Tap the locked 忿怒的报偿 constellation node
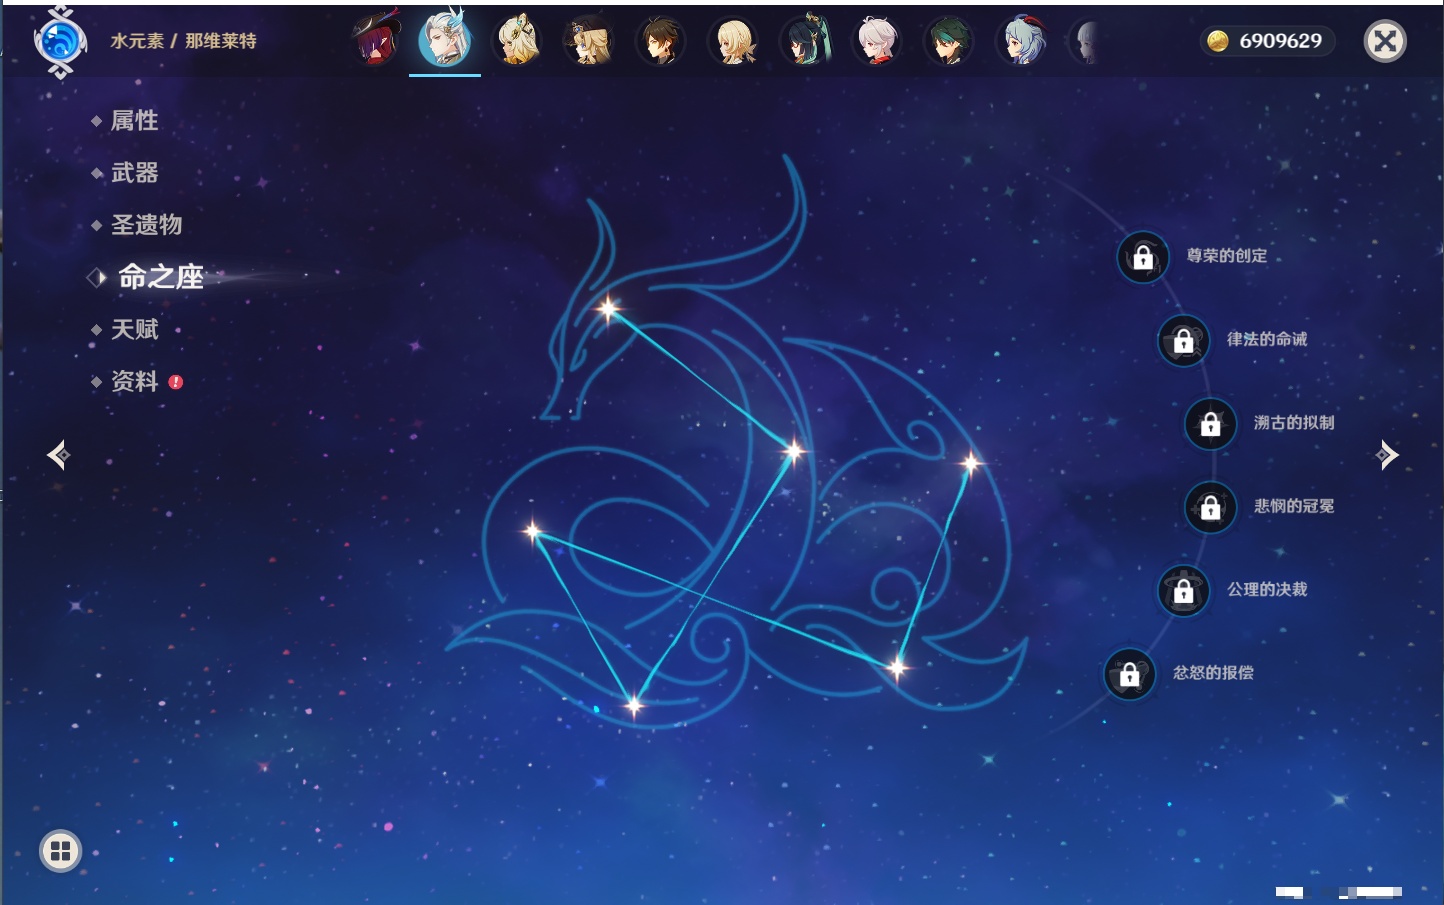This screenshot has width=1444, height=905. (x=1129, y=674)
